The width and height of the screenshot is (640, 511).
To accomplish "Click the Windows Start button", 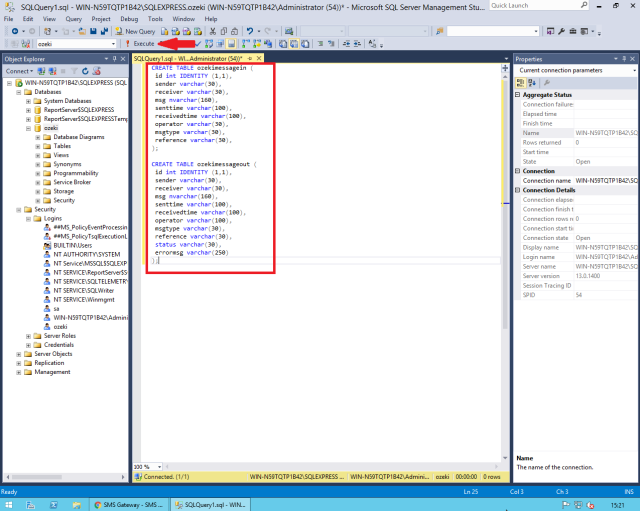I will tap(9, 505).
